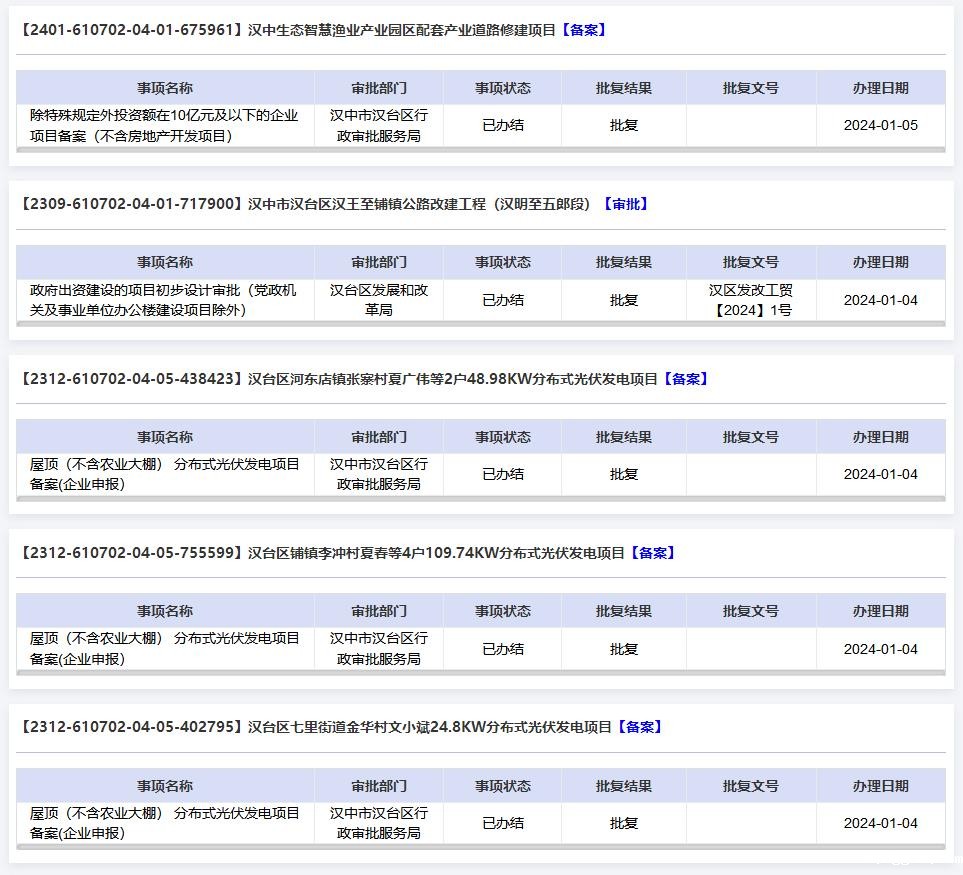This screenshot has width=963, height=875.
Task: Click the 【备案】 tag beside the 渔业产业园区 project
Action: point(582,30)
